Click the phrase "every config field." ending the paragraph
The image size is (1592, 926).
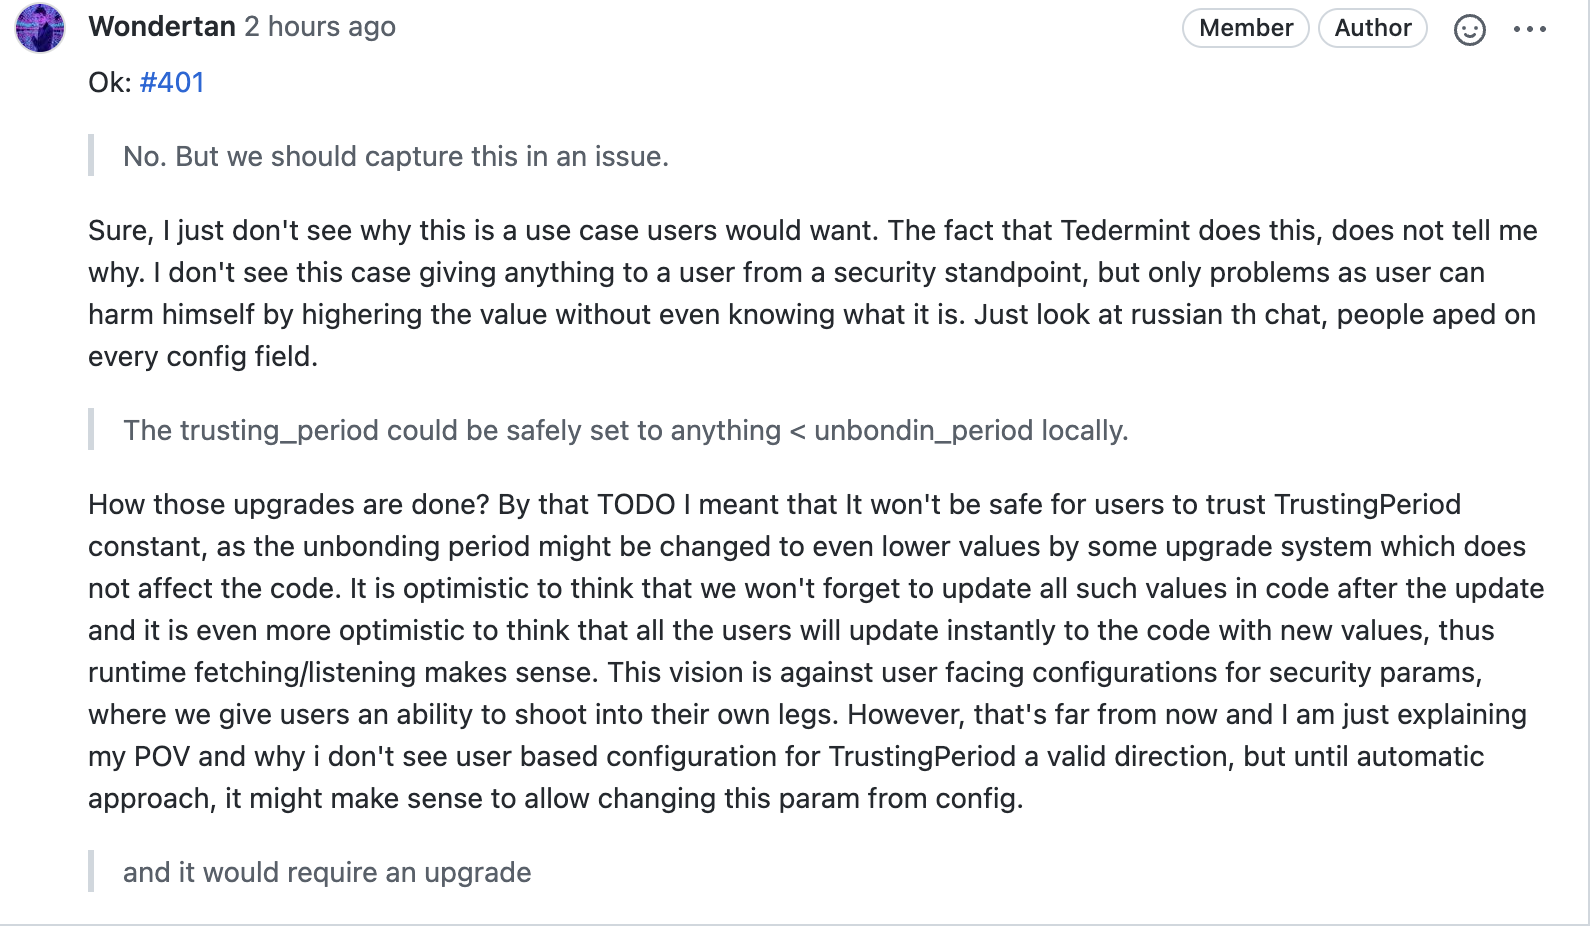[203, 356]
